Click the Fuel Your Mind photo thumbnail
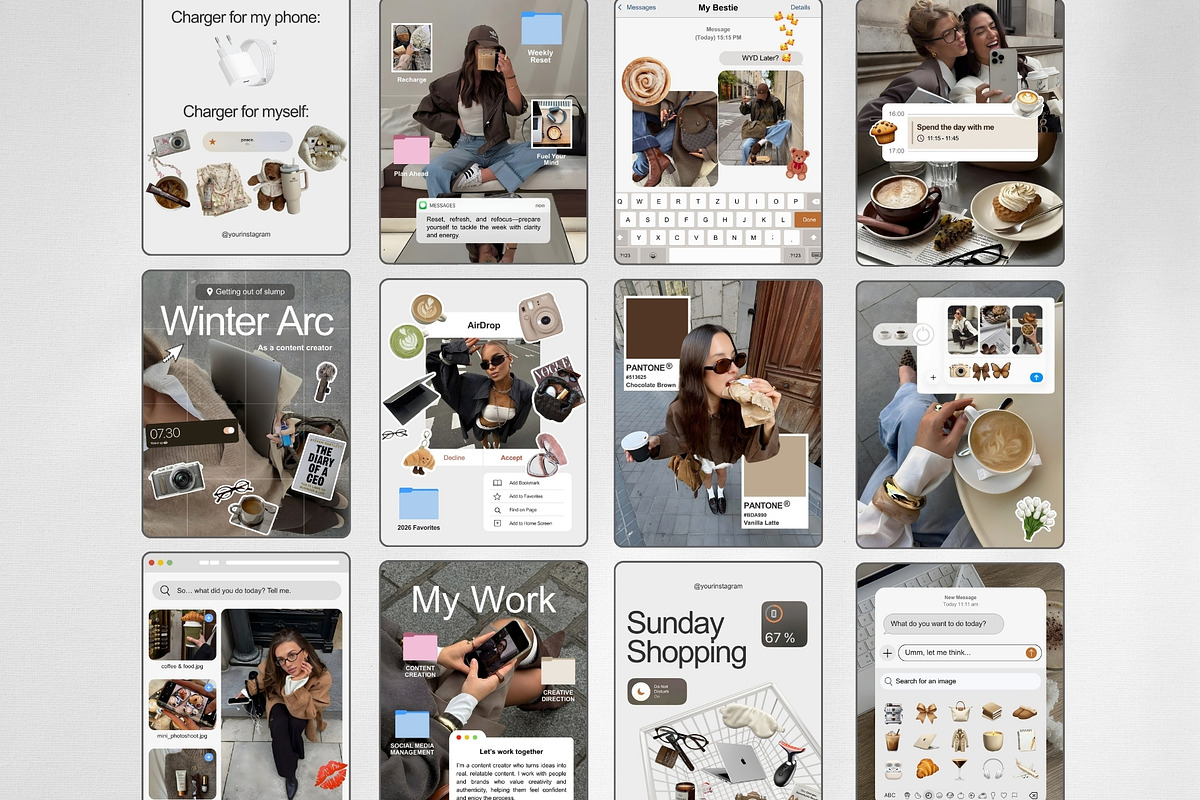 [x=551, y=124]
